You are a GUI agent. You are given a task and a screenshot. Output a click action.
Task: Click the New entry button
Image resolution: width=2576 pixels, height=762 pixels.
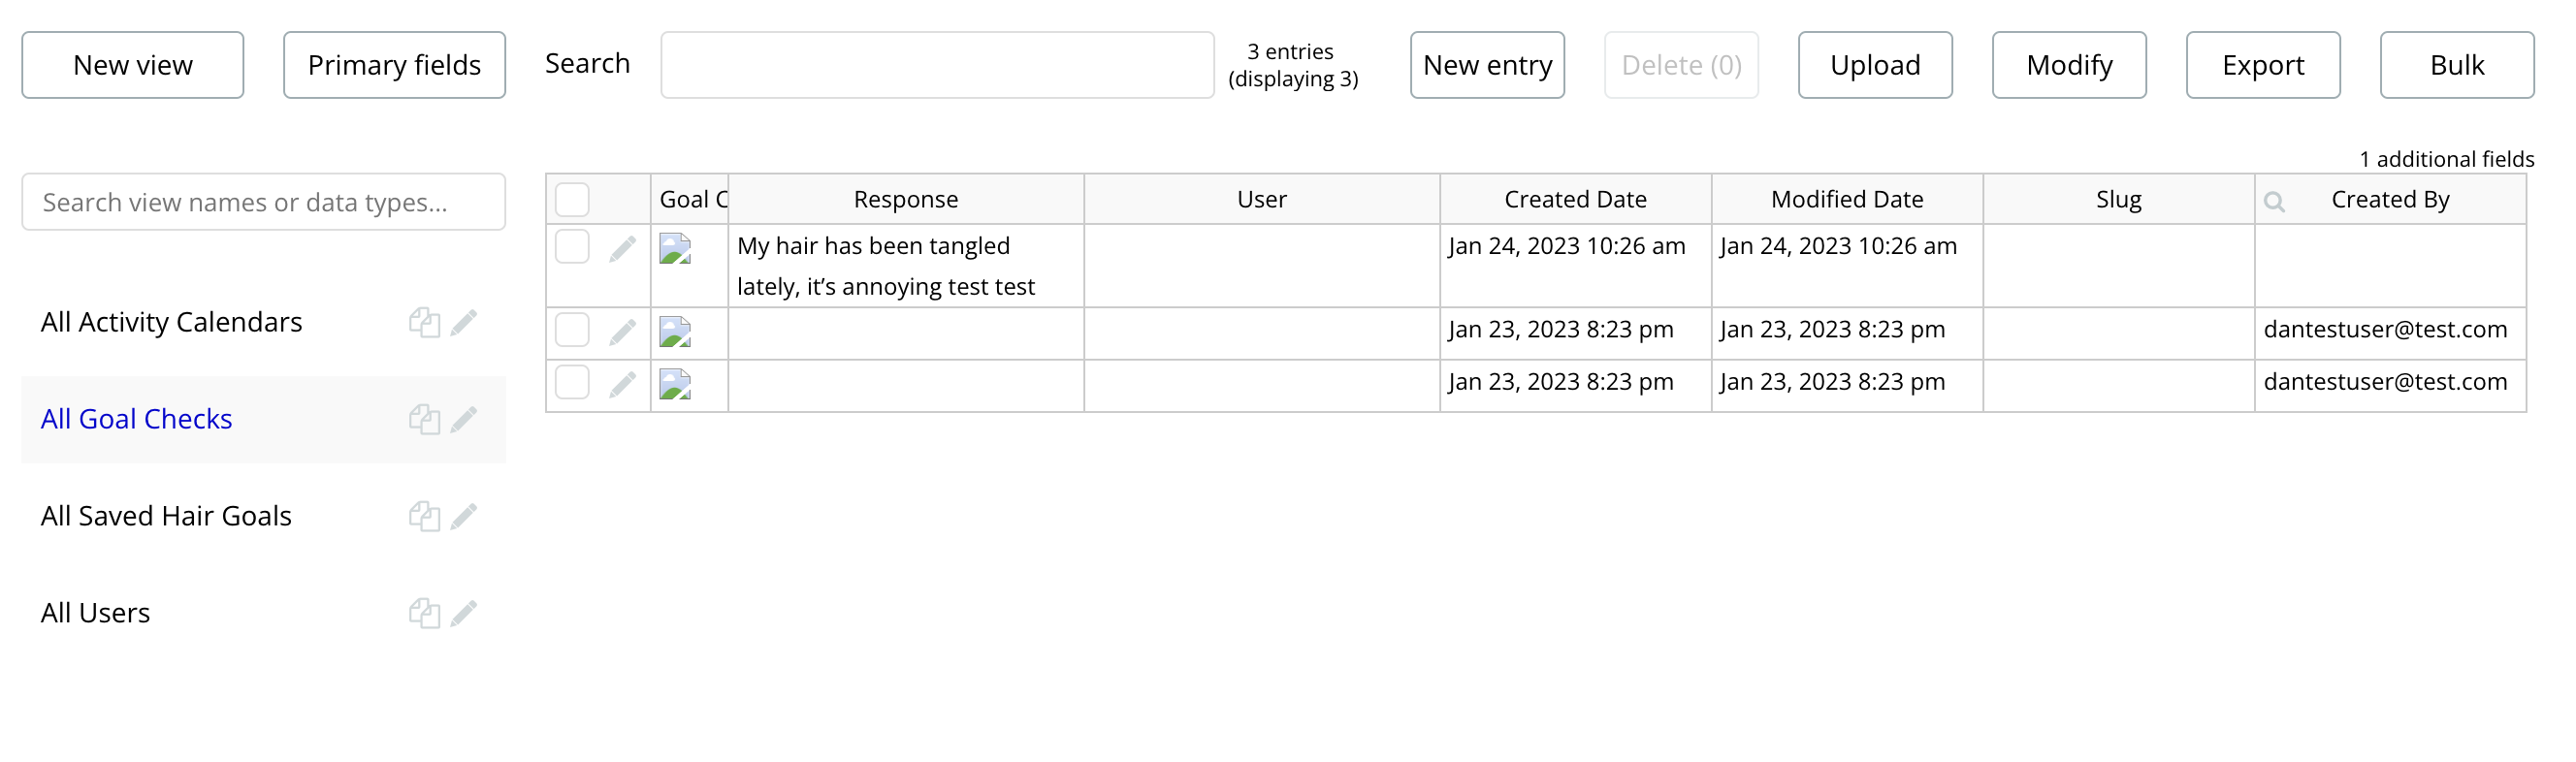1487,65
